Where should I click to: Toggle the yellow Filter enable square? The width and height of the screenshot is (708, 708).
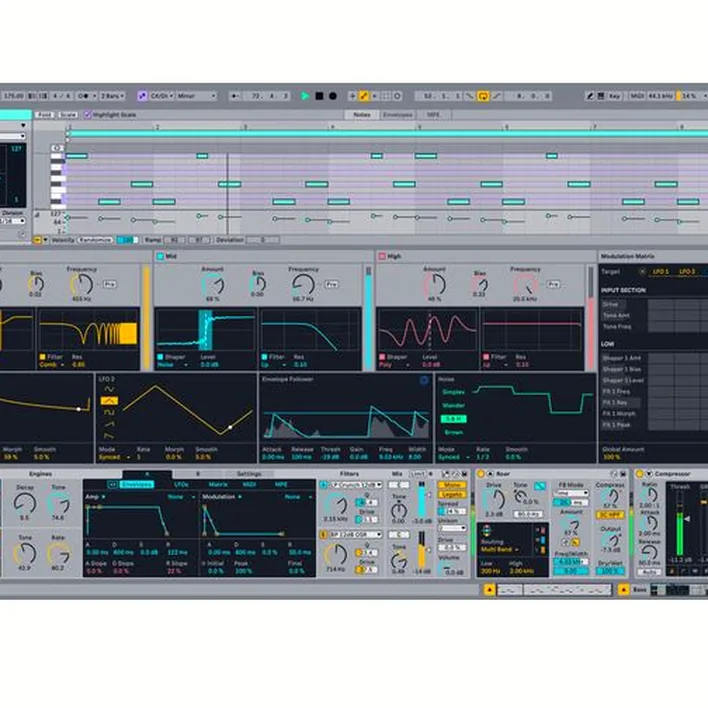tap(42, 357)
